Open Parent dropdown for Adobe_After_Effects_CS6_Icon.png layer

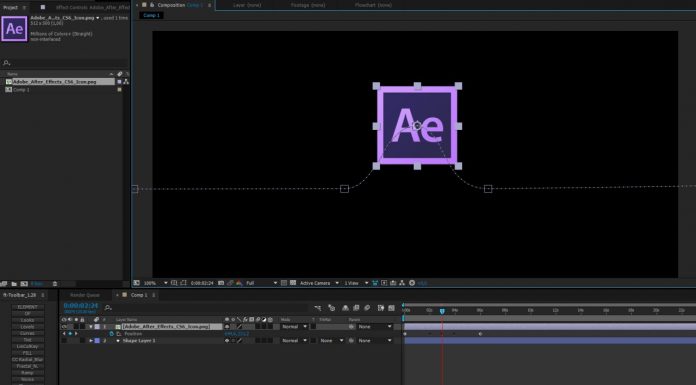(375, 326)
